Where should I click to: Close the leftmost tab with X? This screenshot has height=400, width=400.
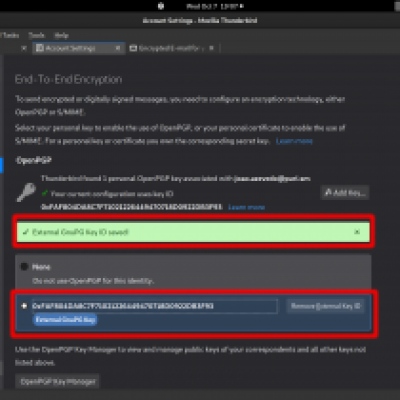(x=24, y=48)
